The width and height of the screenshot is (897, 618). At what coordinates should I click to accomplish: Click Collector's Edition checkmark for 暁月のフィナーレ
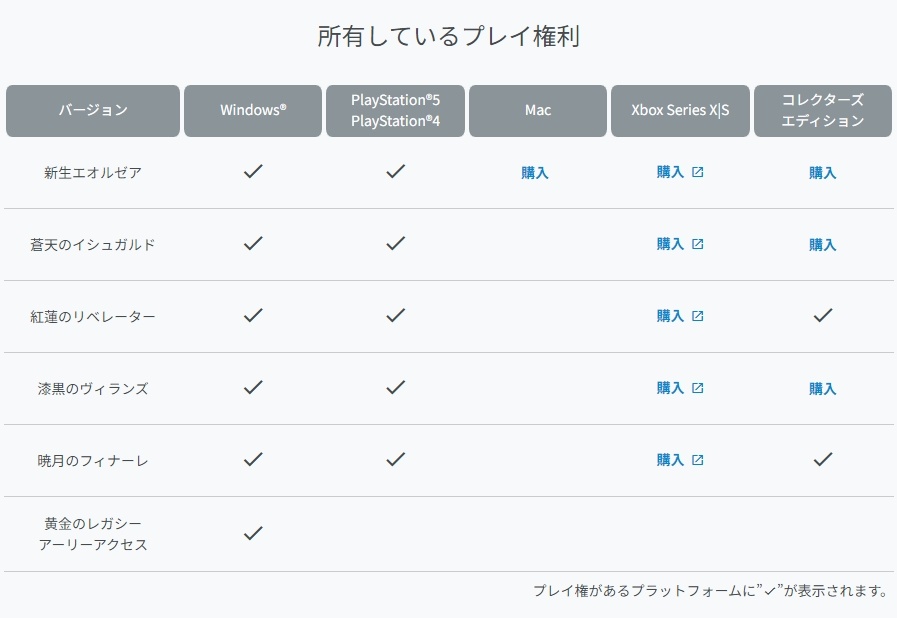click(x=823, y=459)
